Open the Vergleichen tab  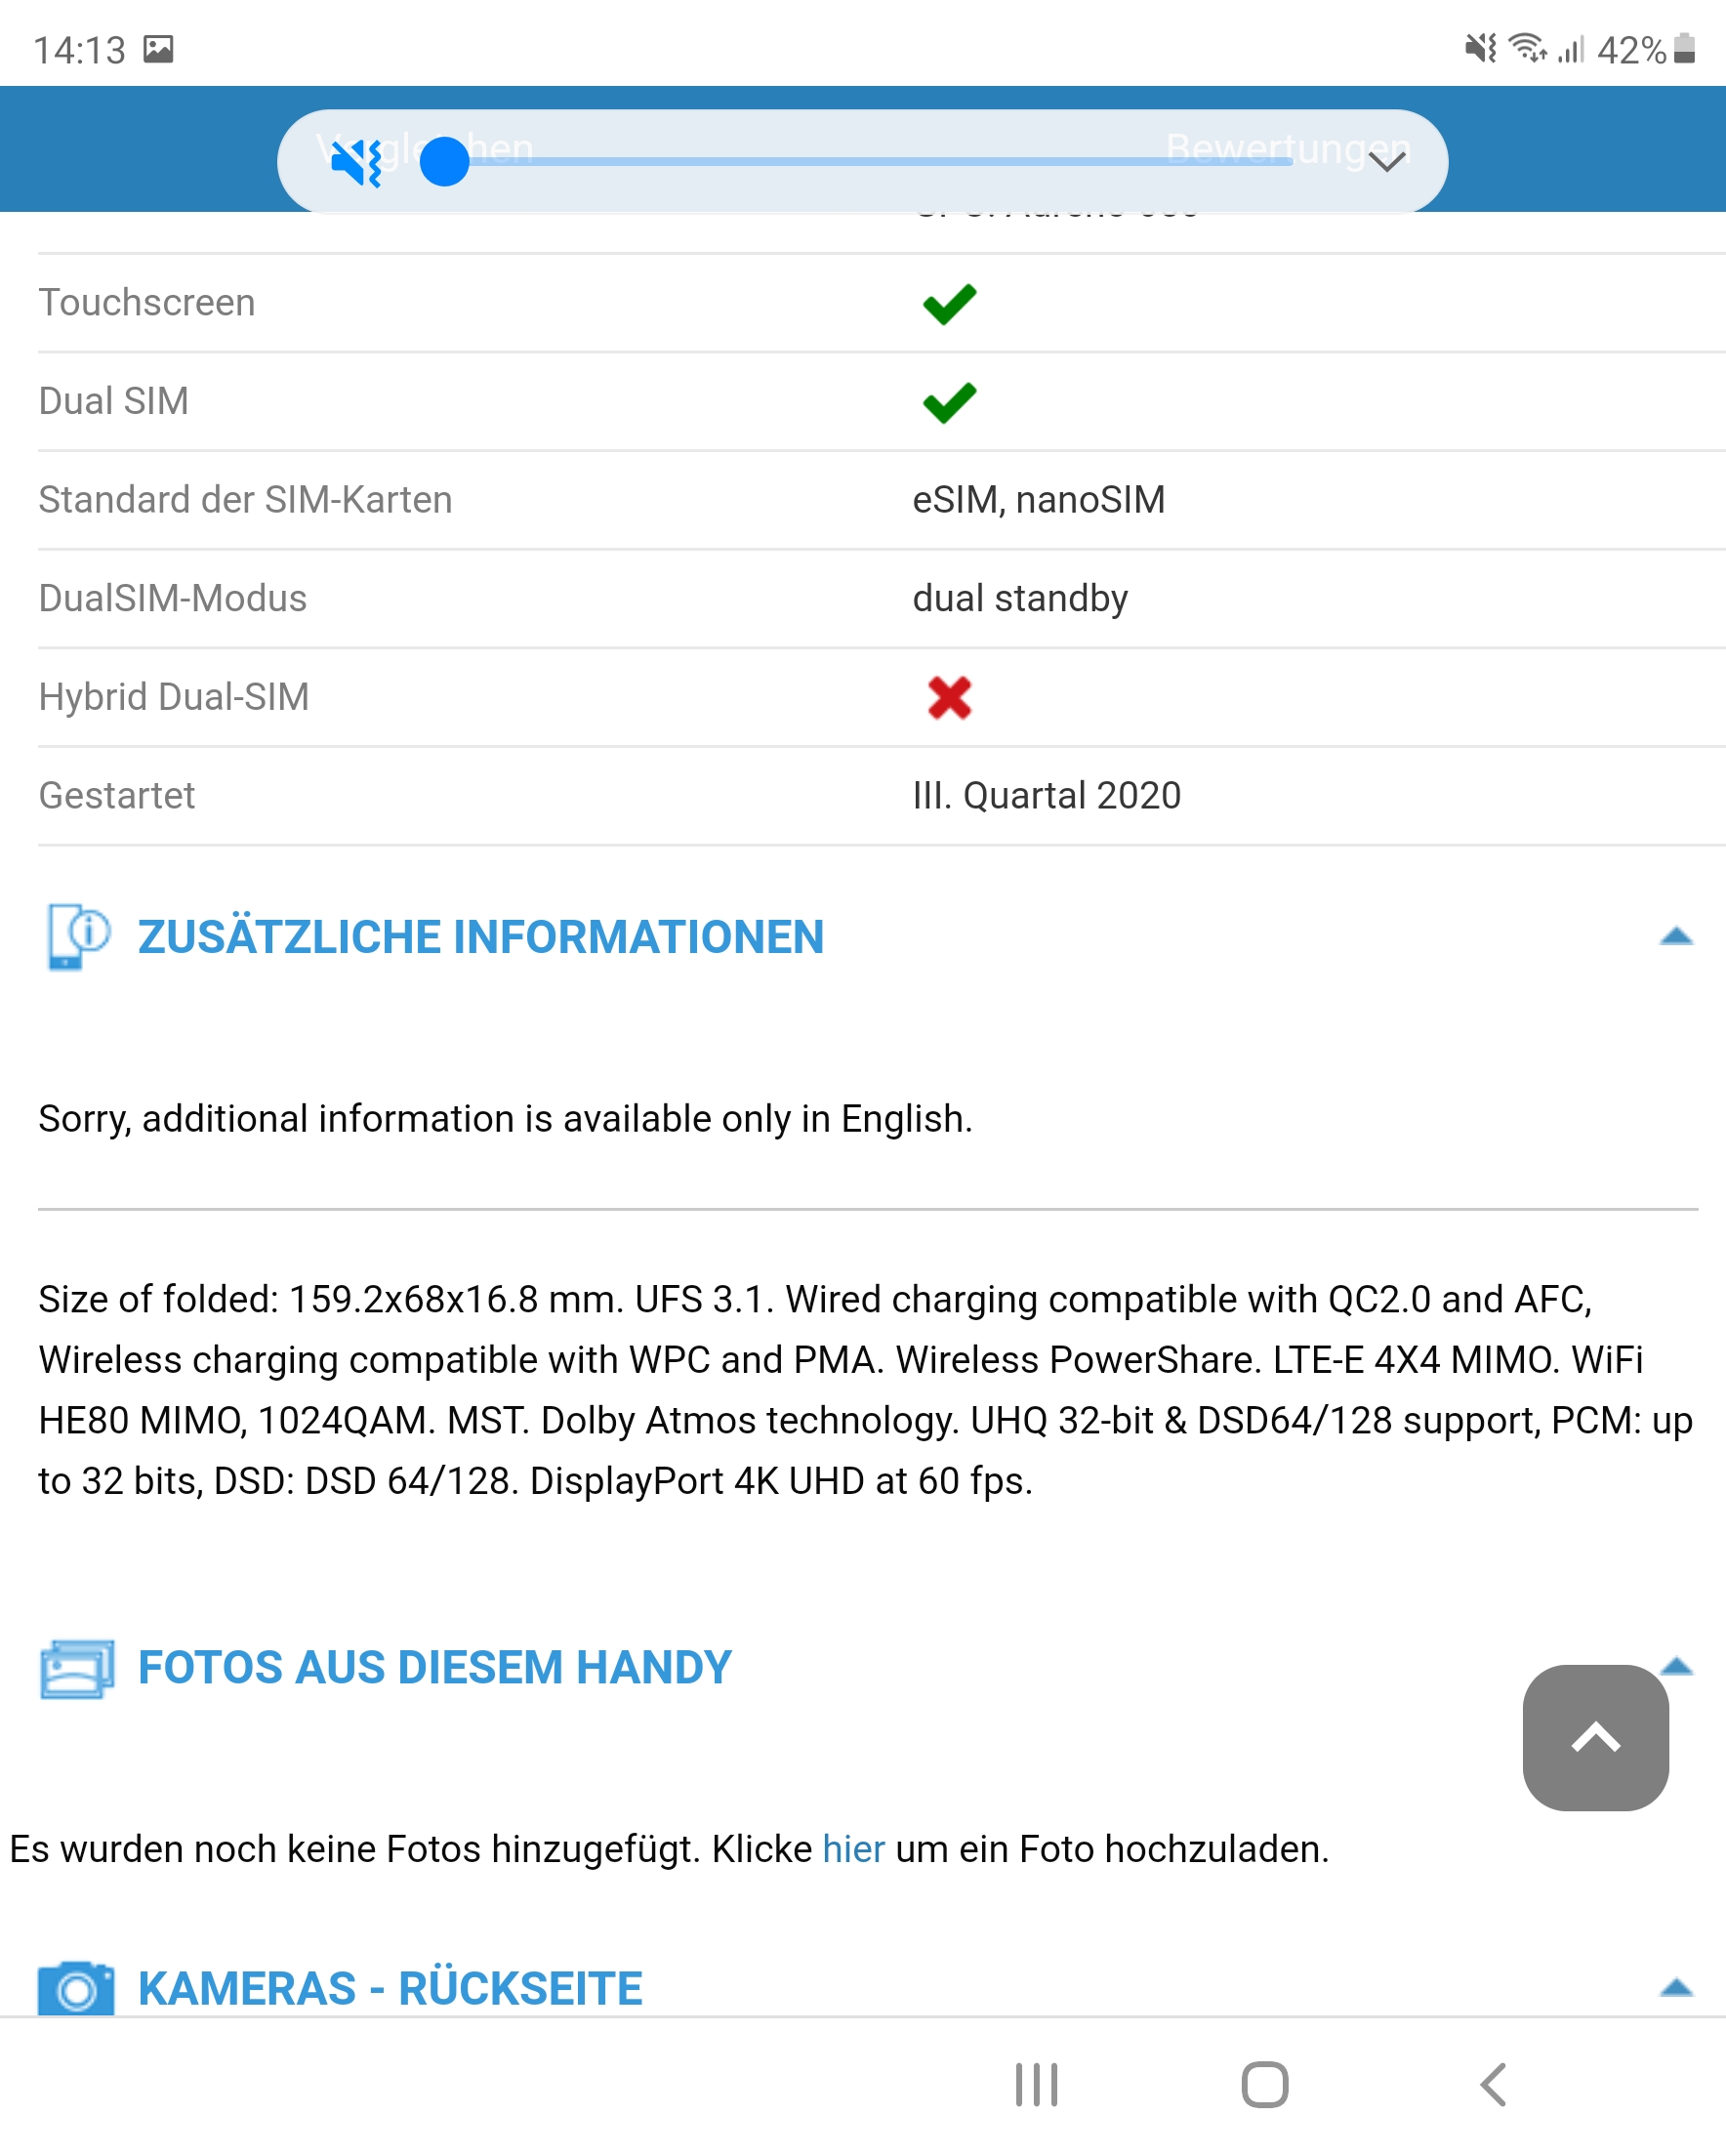(425, 148)
